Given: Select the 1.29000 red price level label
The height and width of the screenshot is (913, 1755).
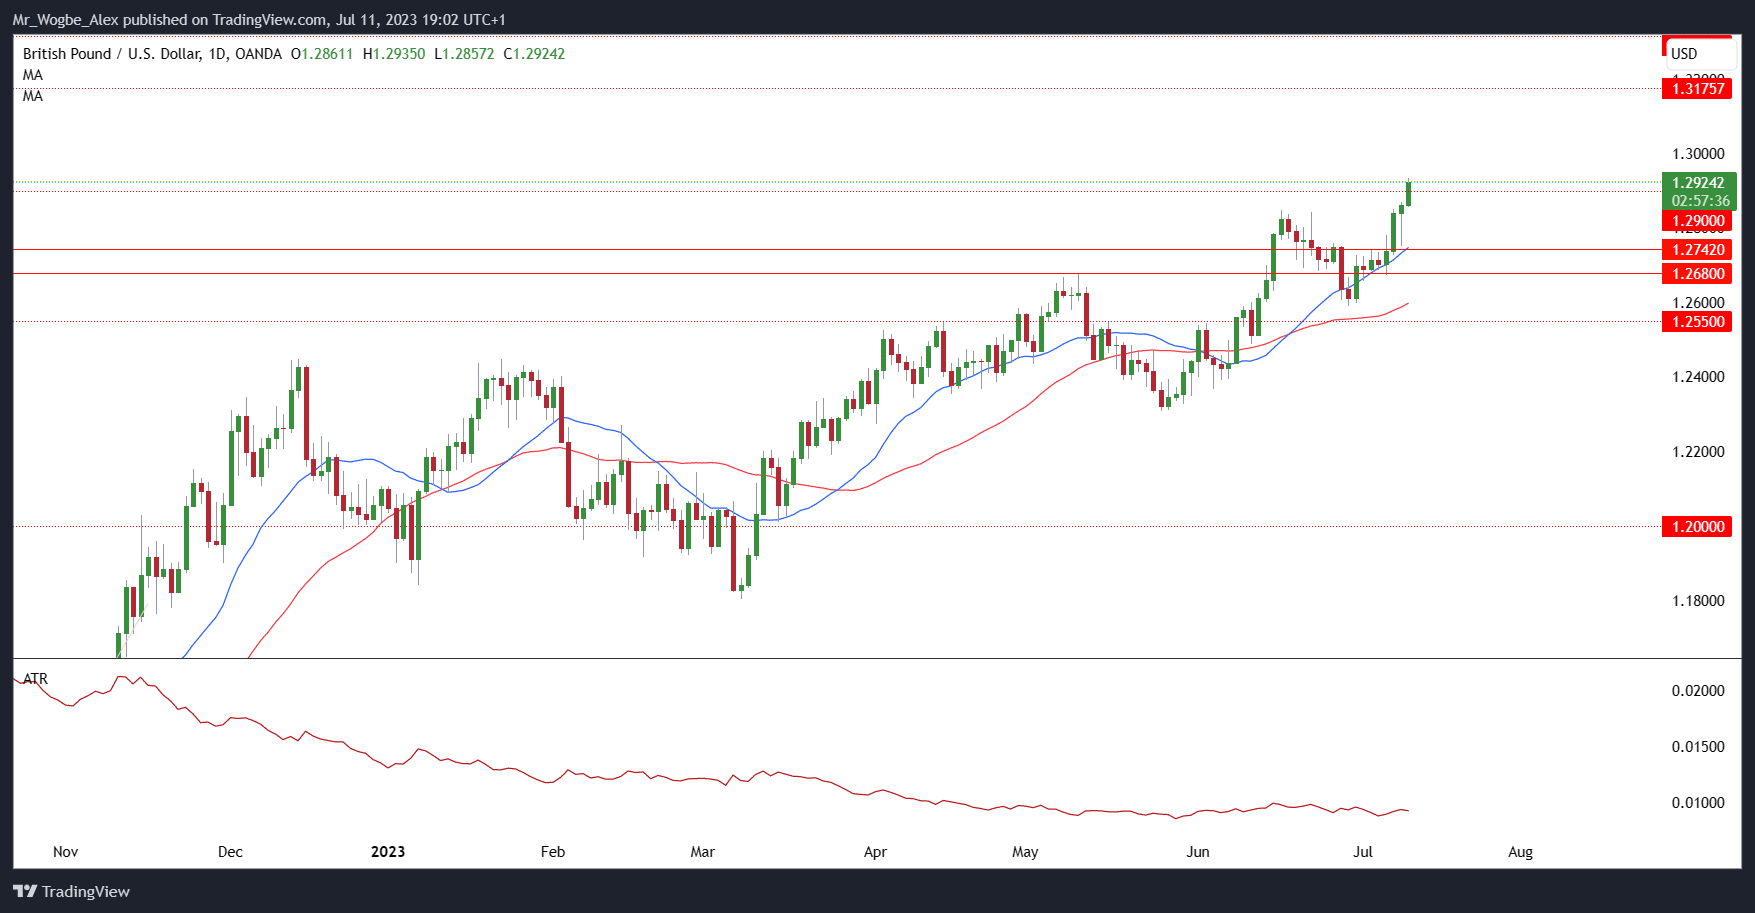Looking at the screenshot, I should click(x=1697, y=221).
